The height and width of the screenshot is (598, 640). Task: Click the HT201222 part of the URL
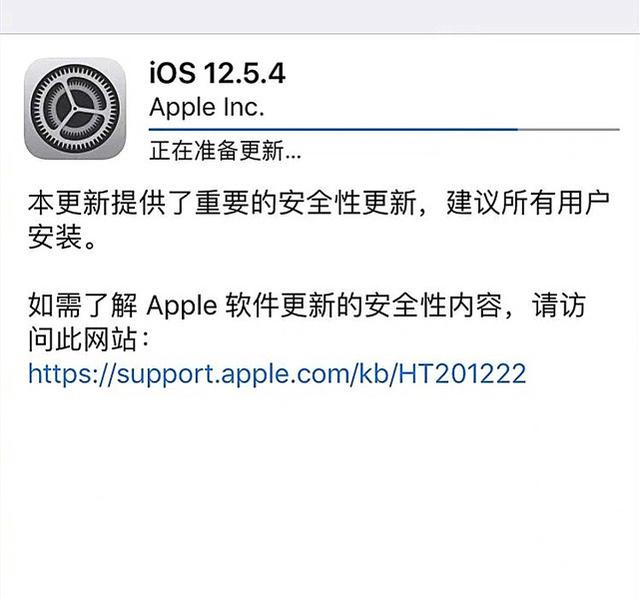coord(462,373)
